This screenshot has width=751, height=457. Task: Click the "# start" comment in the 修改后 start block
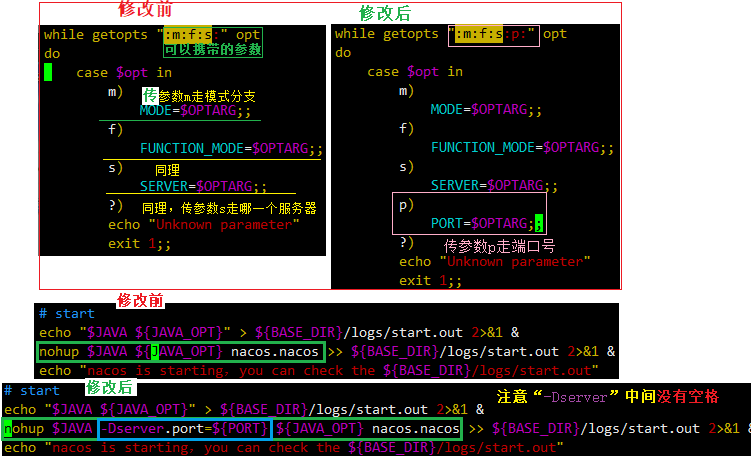(x=32, y=390)
